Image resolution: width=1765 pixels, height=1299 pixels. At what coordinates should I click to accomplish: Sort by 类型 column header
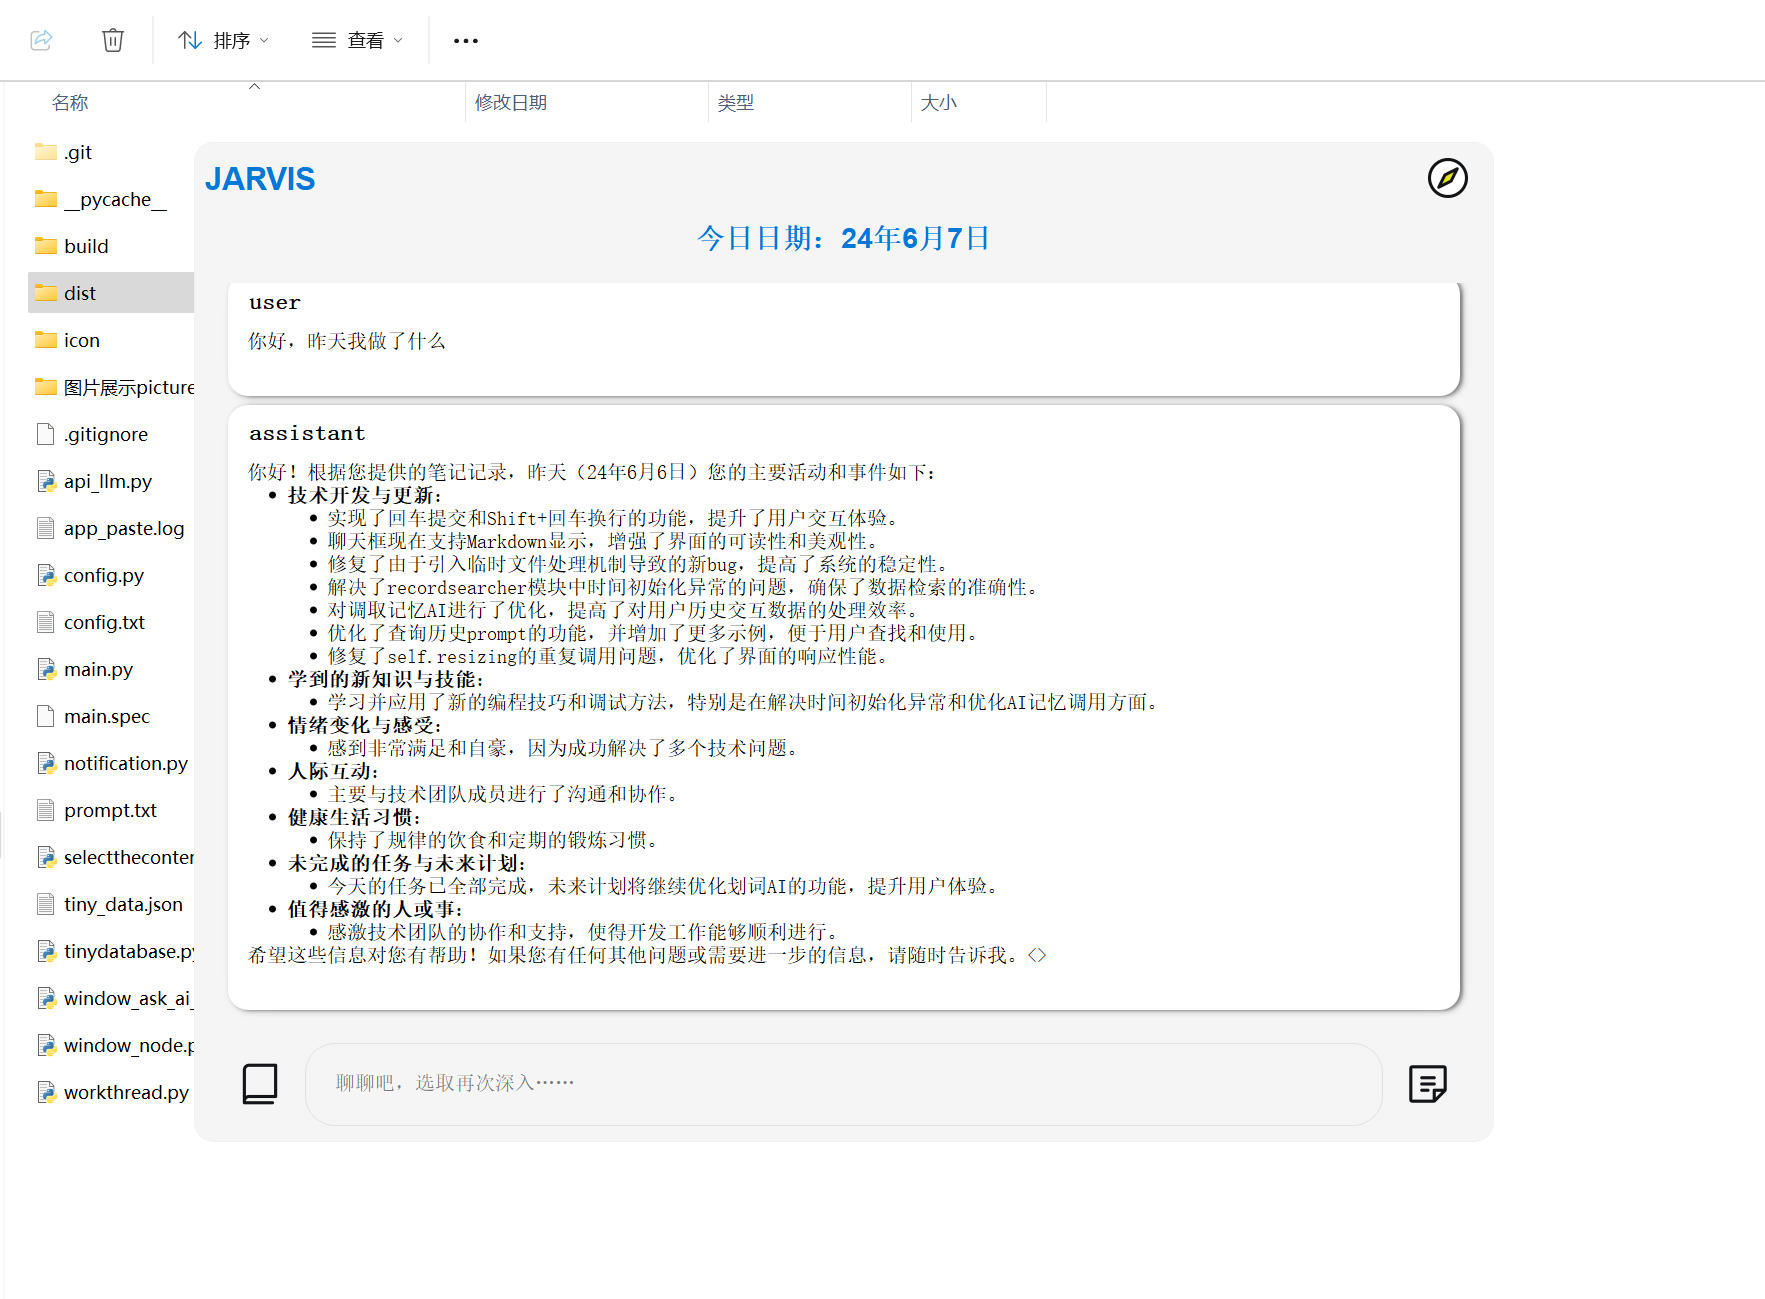click(x=736, y=102)
